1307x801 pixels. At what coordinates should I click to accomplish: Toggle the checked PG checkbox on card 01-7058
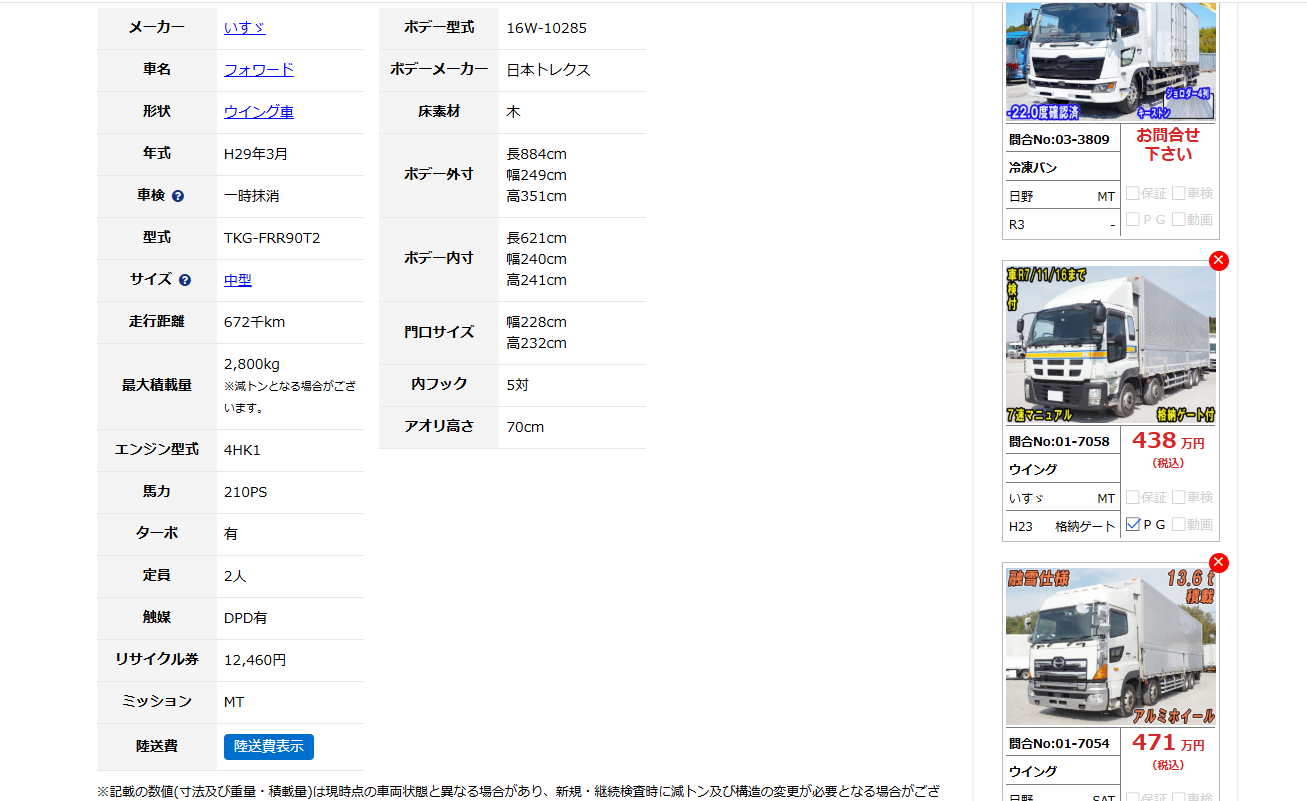1133,524
